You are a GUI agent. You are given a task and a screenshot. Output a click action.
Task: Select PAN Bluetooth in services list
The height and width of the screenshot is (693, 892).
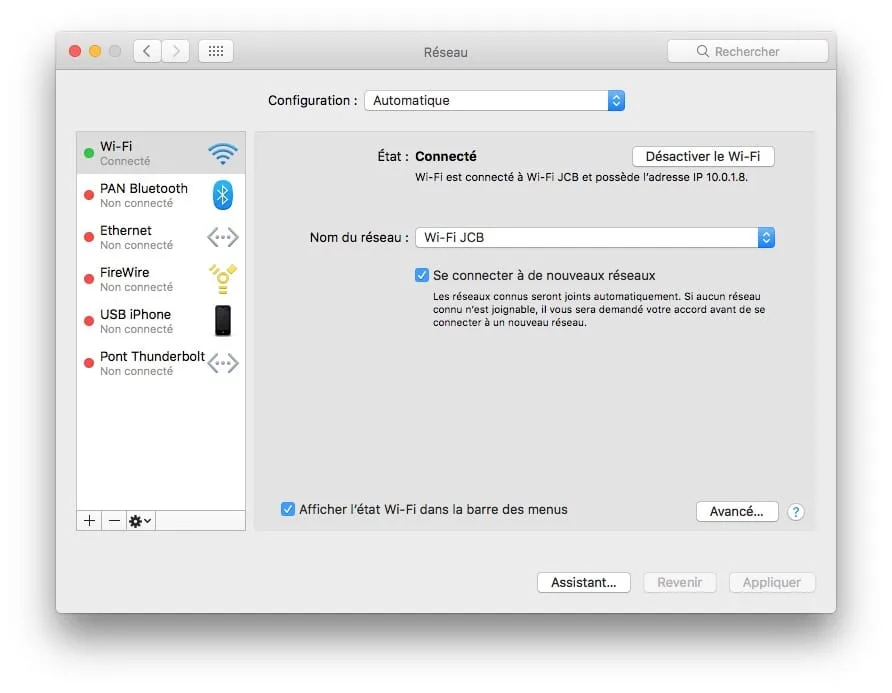161,195
